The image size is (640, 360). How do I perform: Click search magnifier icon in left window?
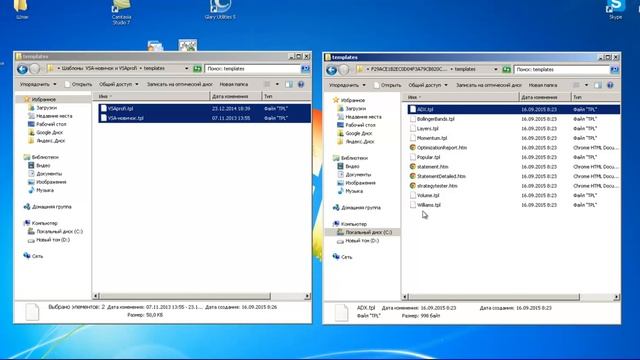coord(305,69)
